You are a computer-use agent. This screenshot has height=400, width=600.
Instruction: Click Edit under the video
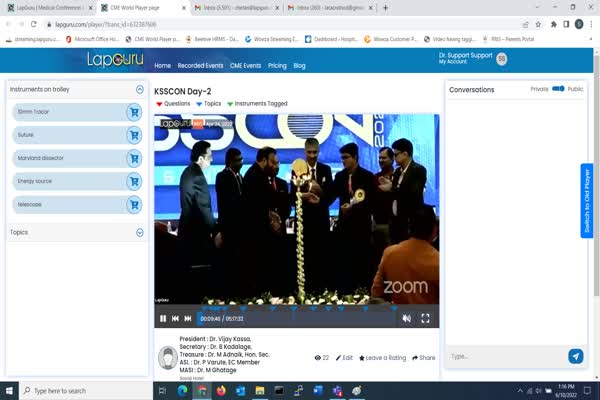344,358
